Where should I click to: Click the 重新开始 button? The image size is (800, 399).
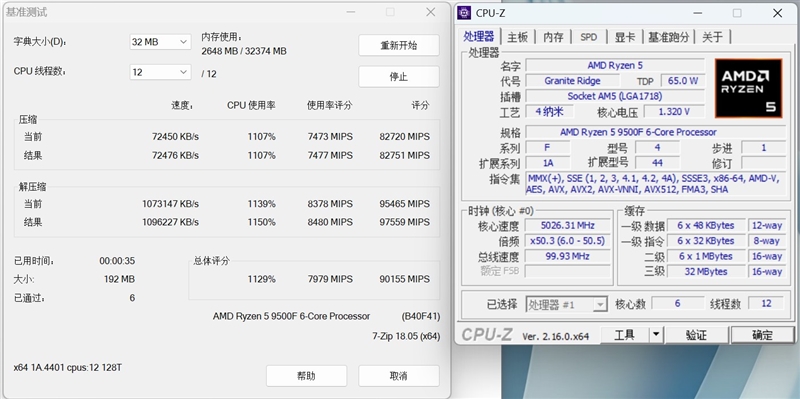click(x=398, y=45)
